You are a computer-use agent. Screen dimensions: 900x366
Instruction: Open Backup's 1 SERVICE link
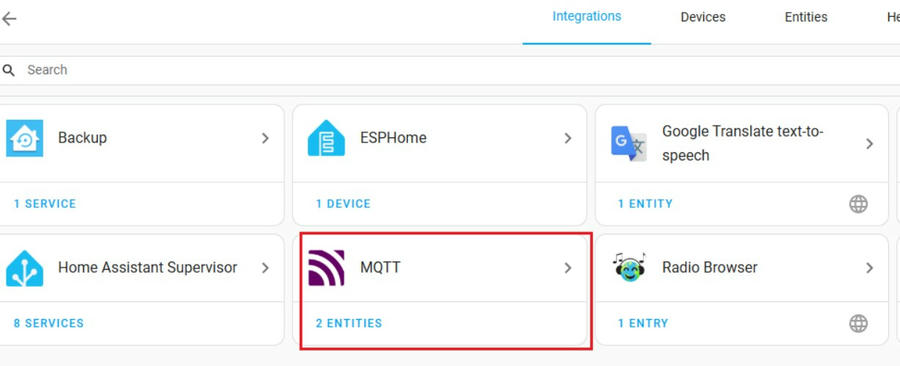tap(45, 204)
